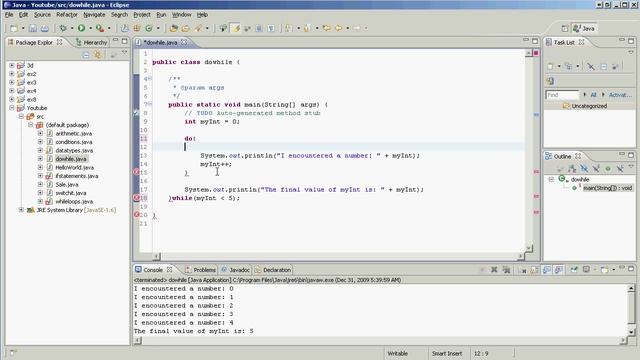Switch to the Declaration tab
This screenshot has height=360, width=640.
pos(273,270)
